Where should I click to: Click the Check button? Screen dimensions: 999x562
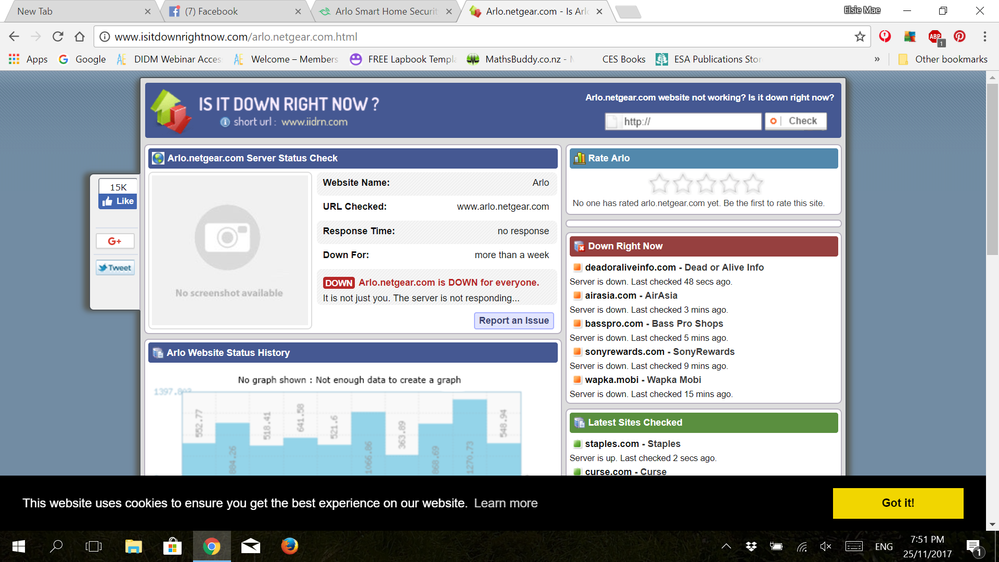point(796,121)
